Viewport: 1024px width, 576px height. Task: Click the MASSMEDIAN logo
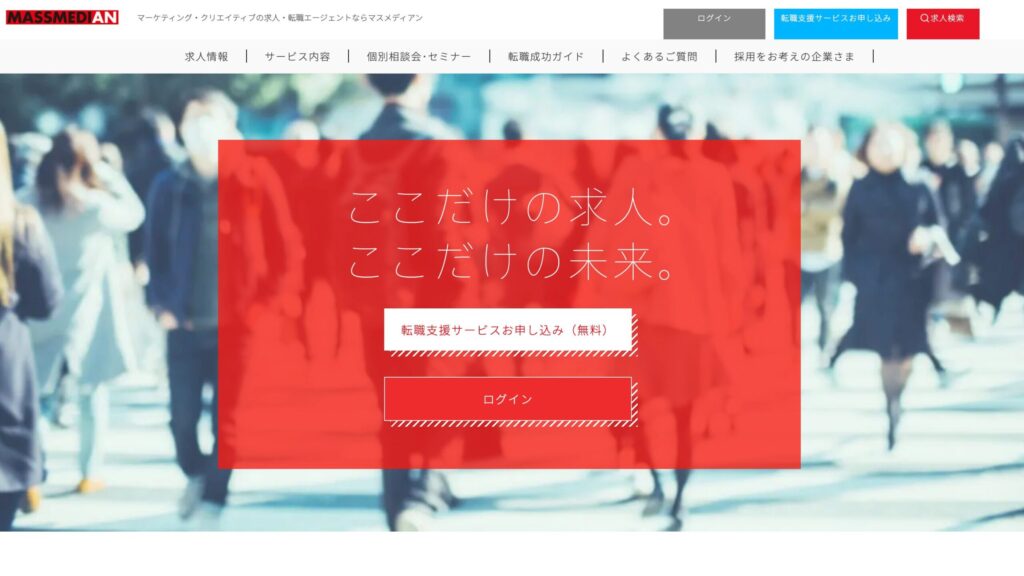tap(62, 18)
